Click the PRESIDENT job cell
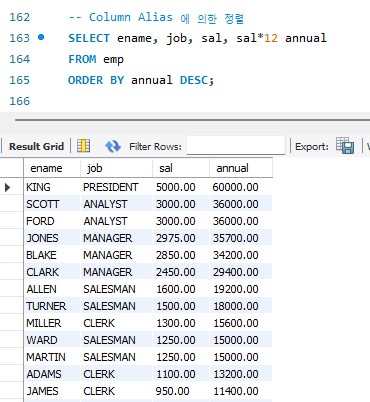This screenshot has width=370, height=402. click(116, 187)
